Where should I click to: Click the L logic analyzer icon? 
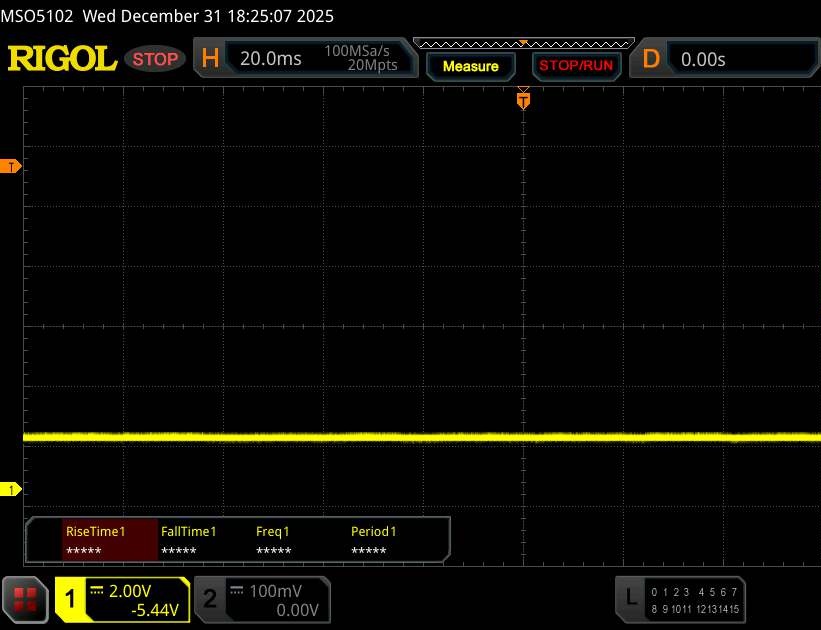click(630, 598)
